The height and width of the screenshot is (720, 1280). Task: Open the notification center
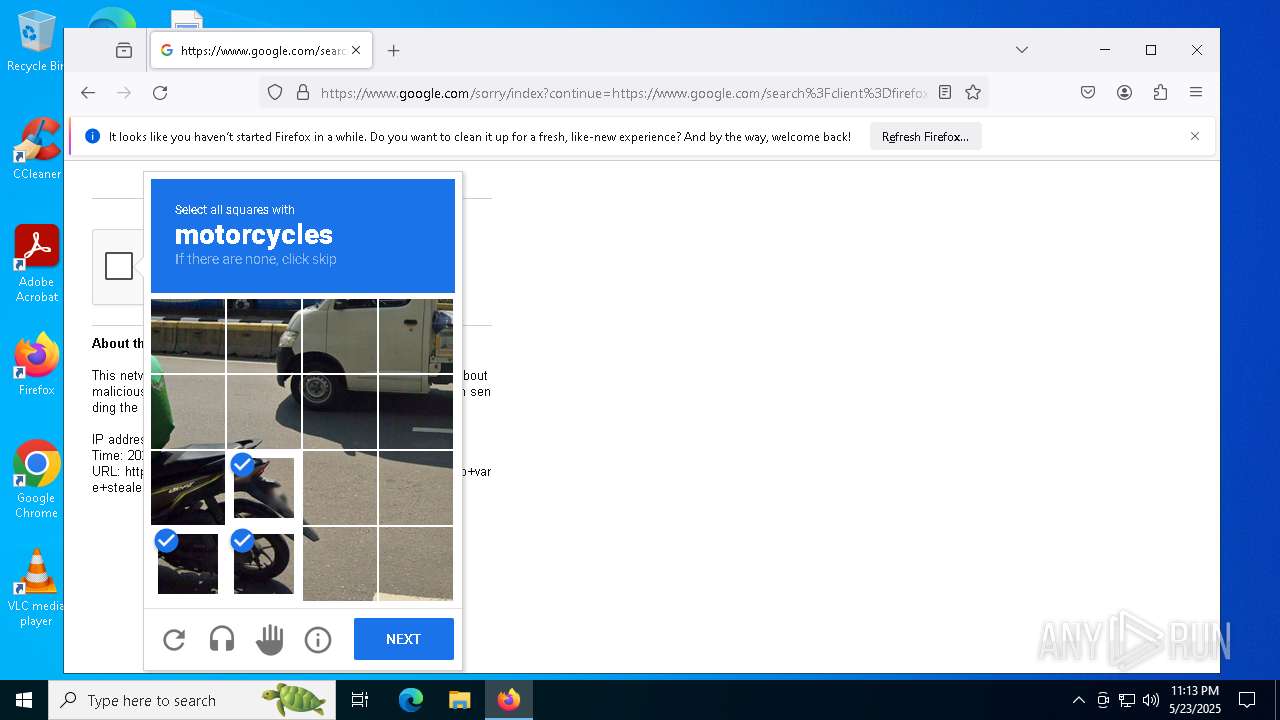tap(1247, 700)
